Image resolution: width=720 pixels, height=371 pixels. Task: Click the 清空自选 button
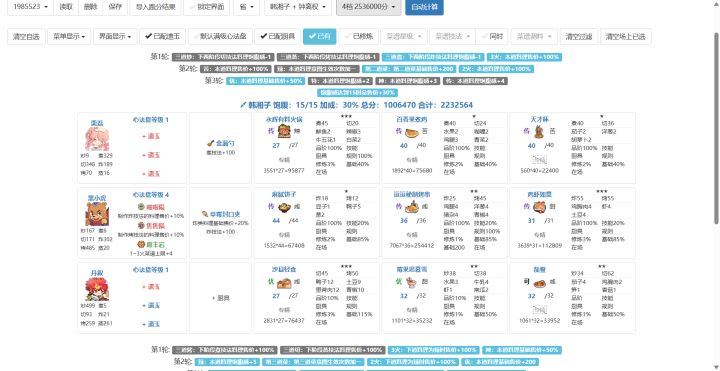click(26, 37)
